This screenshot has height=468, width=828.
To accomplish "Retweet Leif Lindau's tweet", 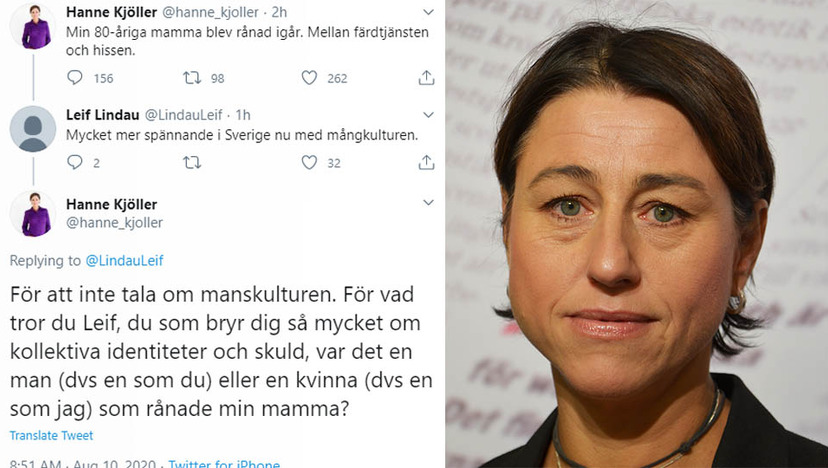I will (x=192, y=163).
